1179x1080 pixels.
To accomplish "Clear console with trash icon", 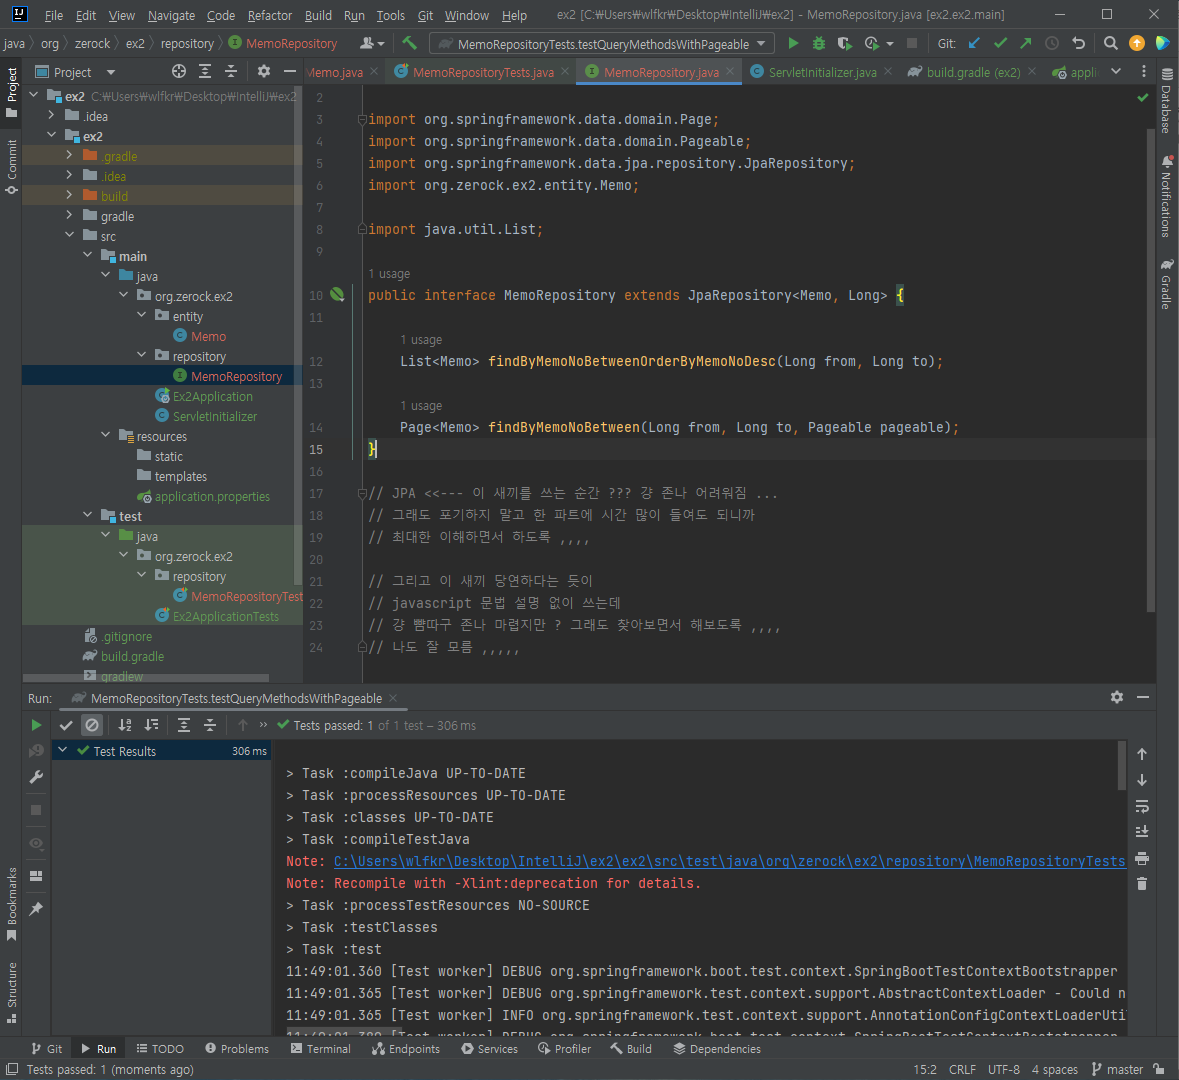I will coord(1141,884).
